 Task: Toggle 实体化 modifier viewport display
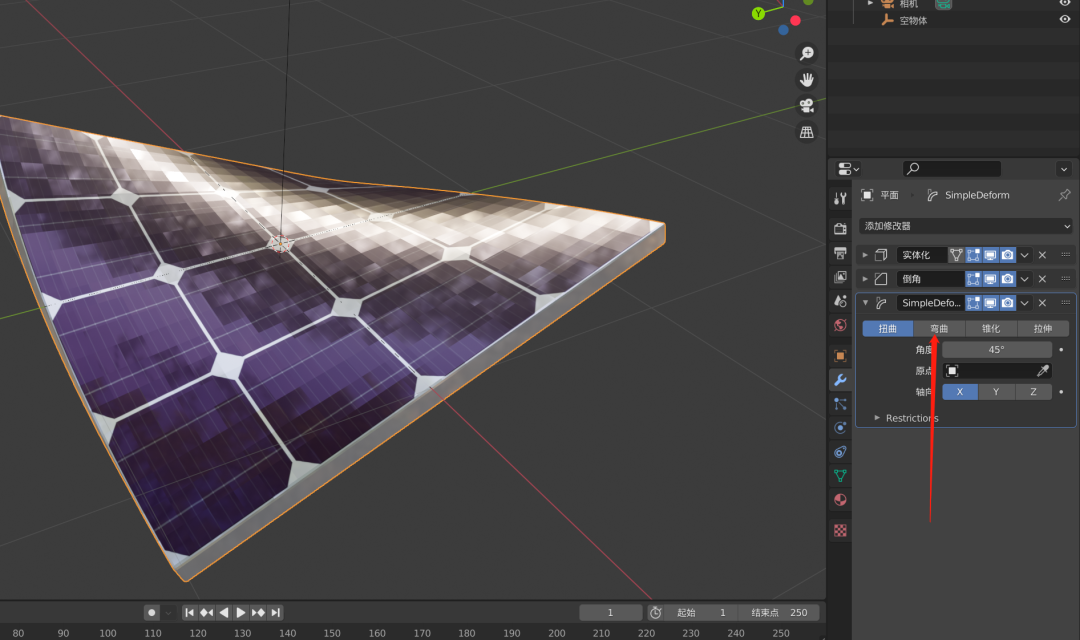[990, 255]
